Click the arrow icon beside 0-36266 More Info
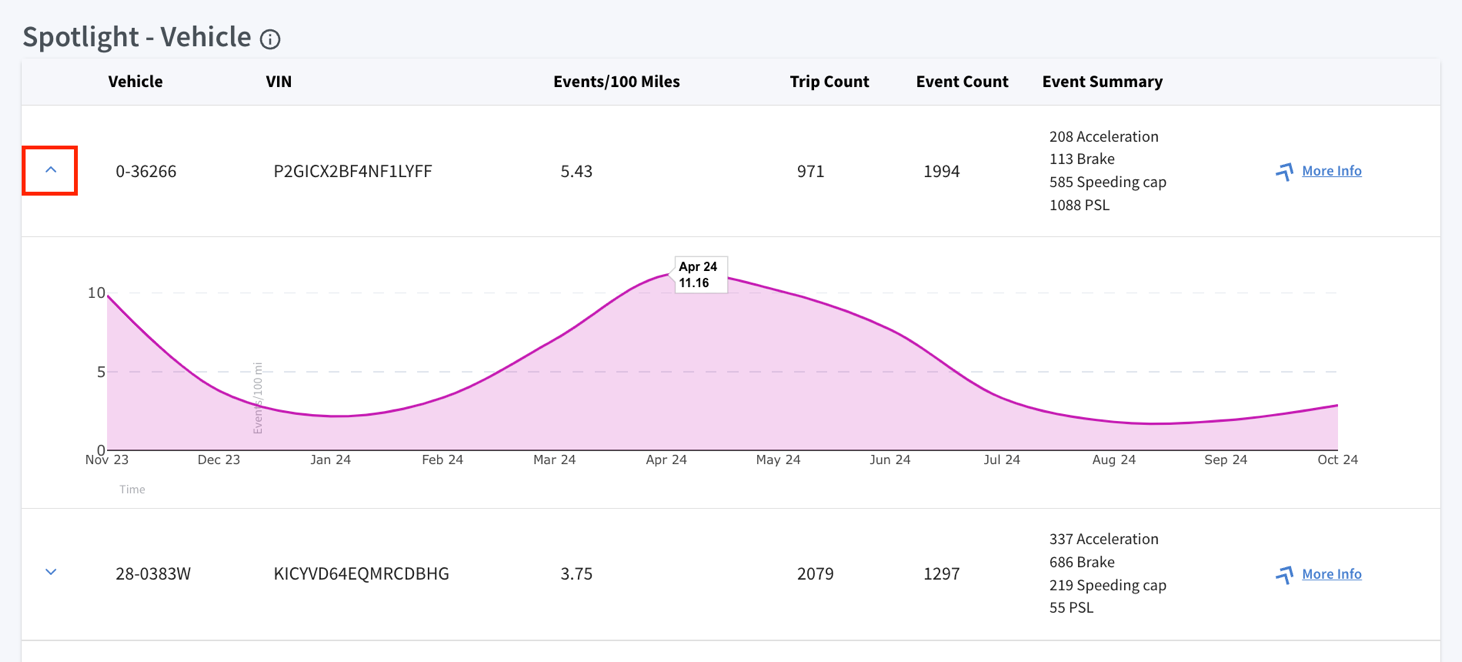 [x=1284, y=172]
